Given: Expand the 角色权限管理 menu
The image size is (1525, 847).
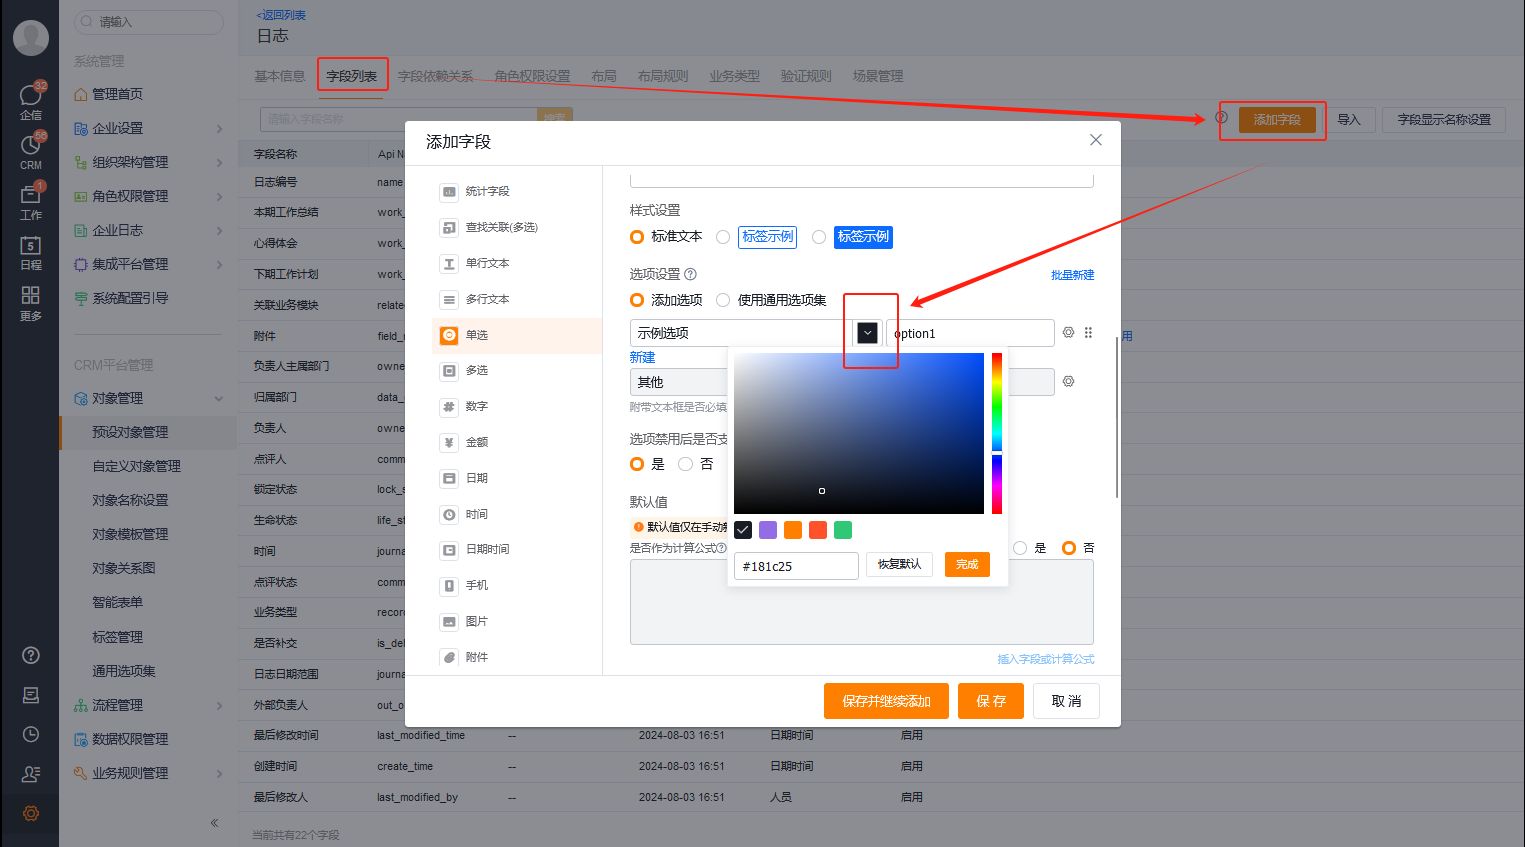Looking at the screenshot, I should (149, 196).
